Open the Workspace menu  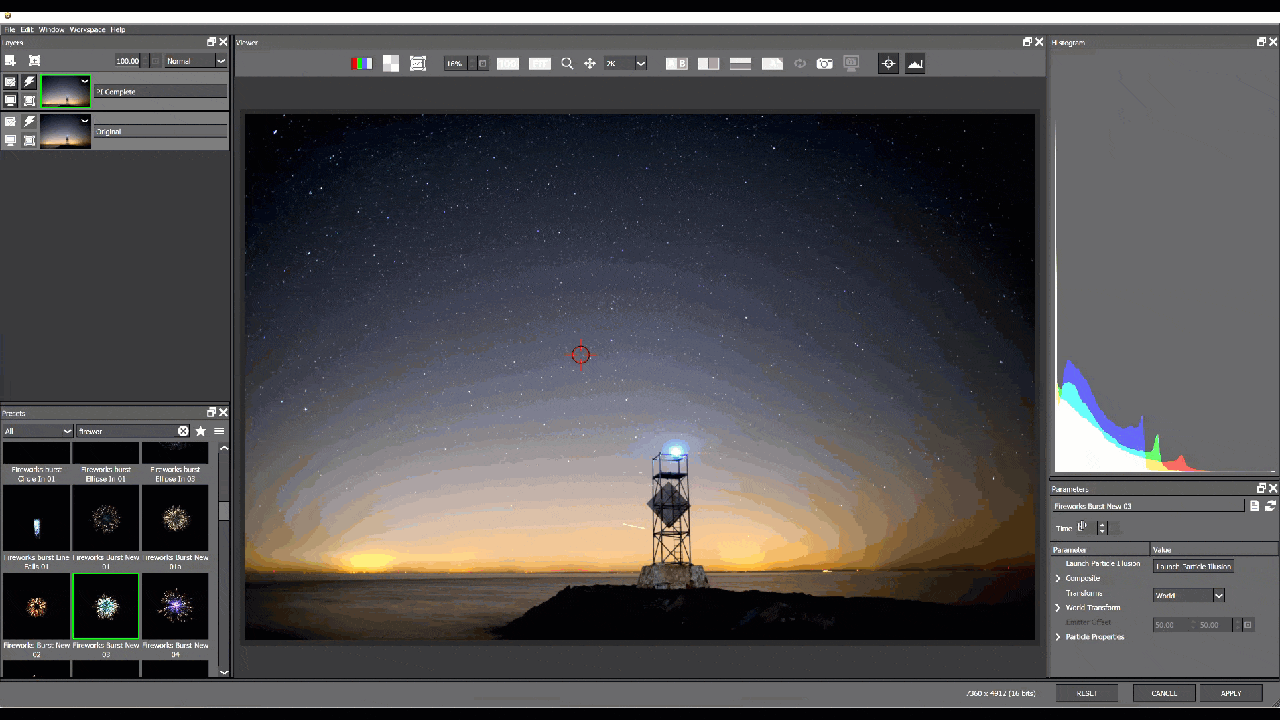pos(88,30)
